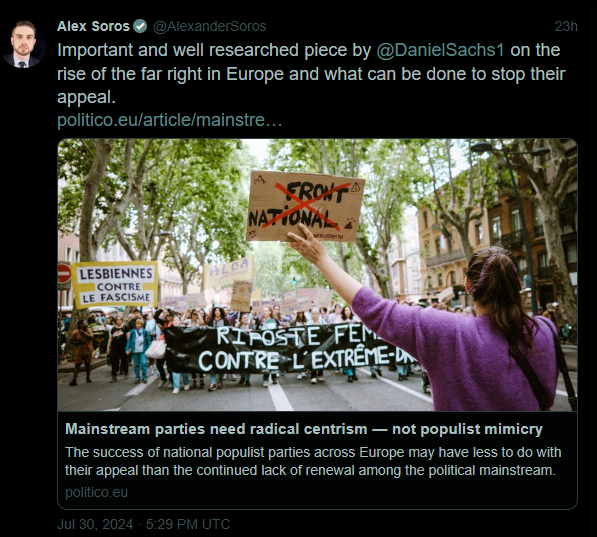Click the brick building with balconies in the photo
This screenshot has height=537, width=597.
coord(495,244)
